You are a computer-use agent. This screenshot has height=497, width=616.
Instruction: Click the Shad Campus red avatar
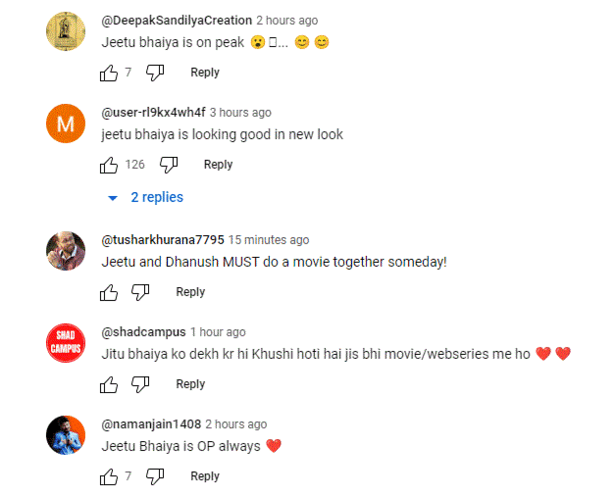click(x=66, y=344)
